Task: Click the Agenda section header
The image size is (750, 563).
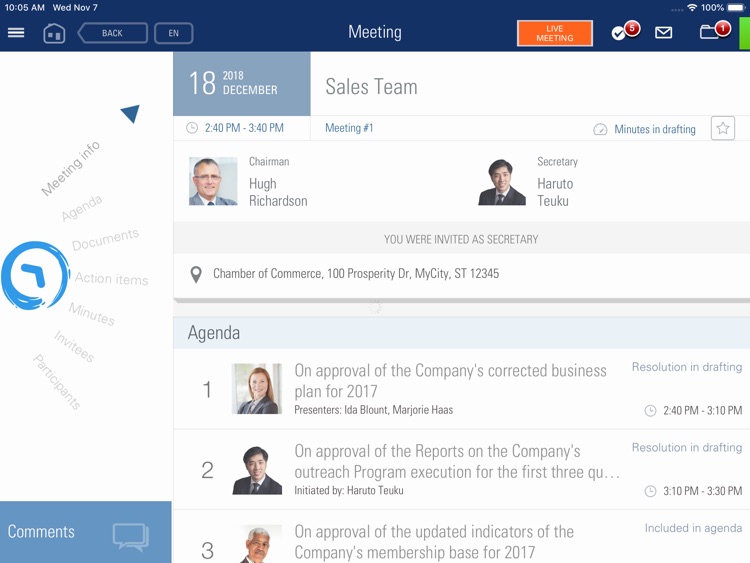Action: point(462,332)
